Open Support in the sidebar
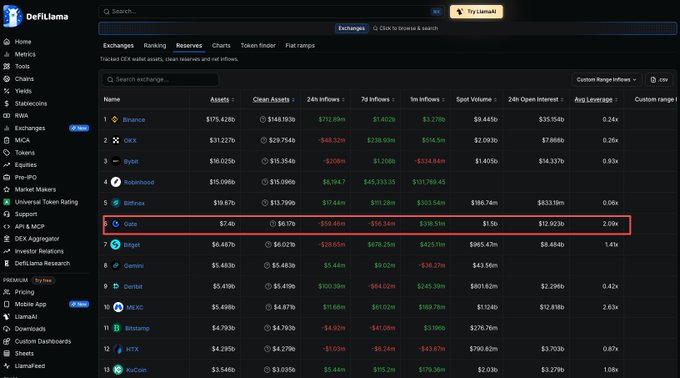Screen dimensions: 680x378 26,214
